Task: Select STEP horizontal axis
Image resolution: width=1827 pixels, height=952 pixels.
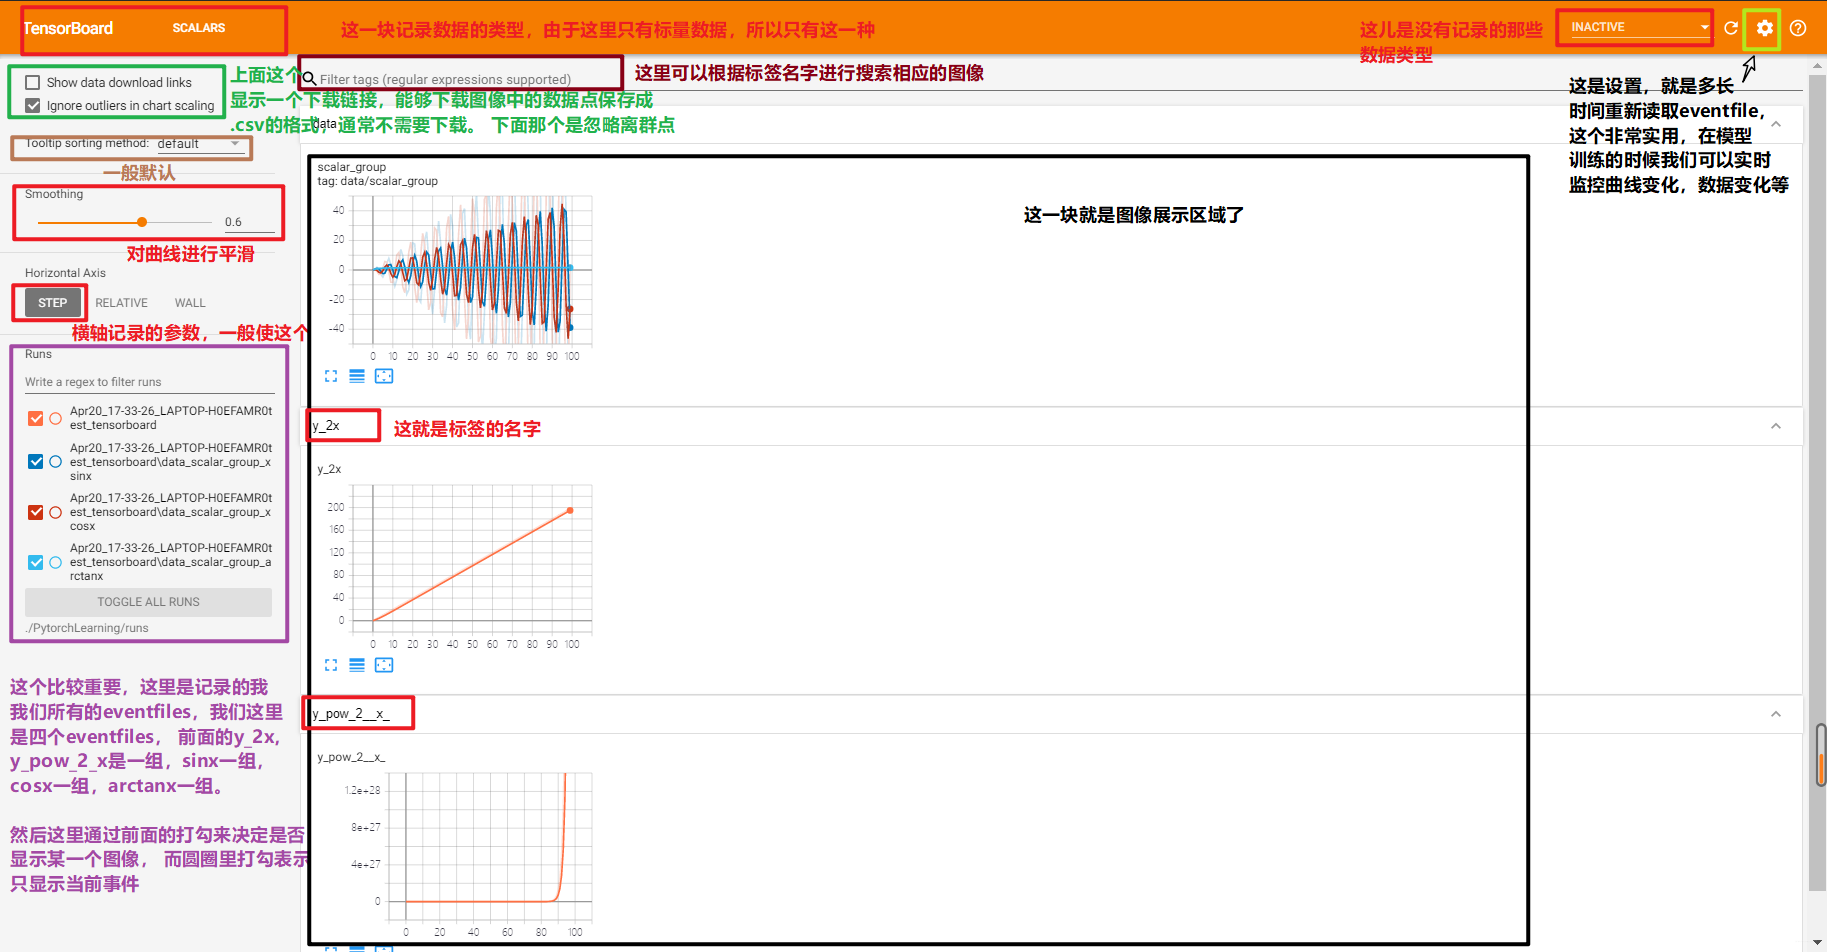Action: point(53,303)
